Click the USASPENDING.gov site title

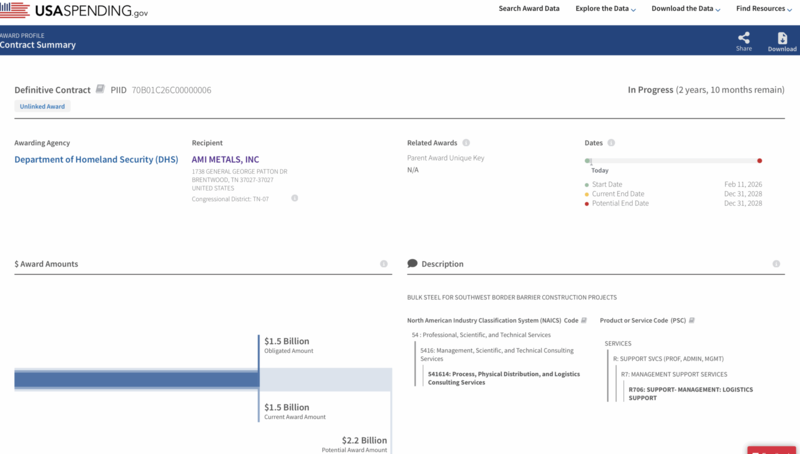tap(91, 11)
